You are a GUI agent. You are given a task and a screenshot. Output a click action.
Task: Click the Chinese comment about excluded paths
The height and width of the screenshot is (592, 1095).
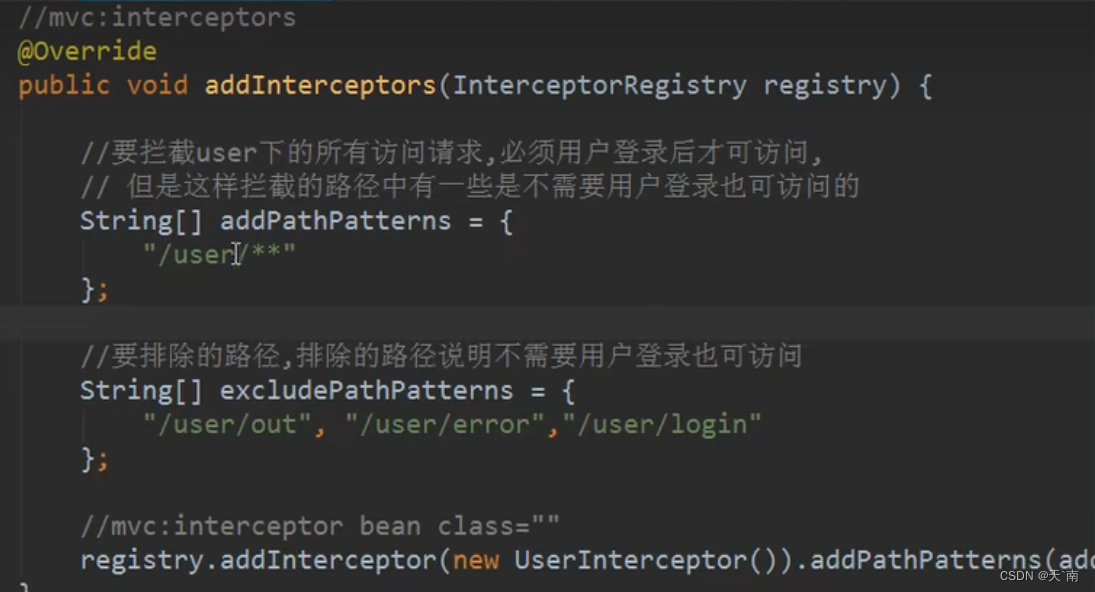441,356
